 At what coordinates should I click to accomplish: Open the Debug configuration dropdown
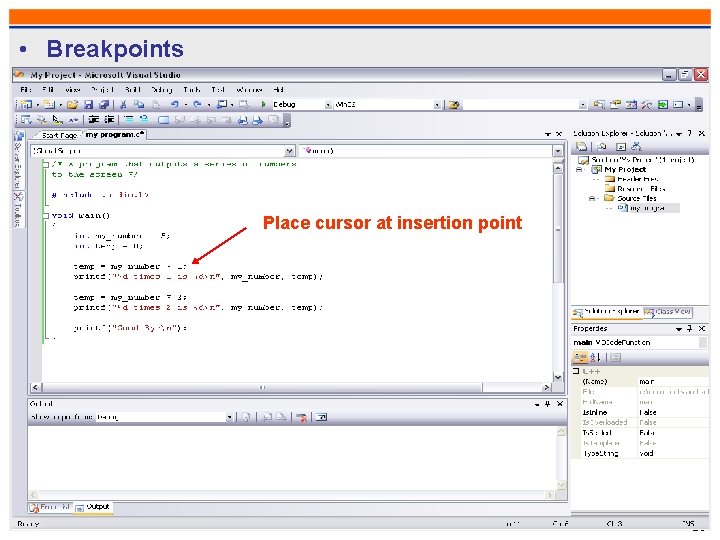(x=328, y=105)
